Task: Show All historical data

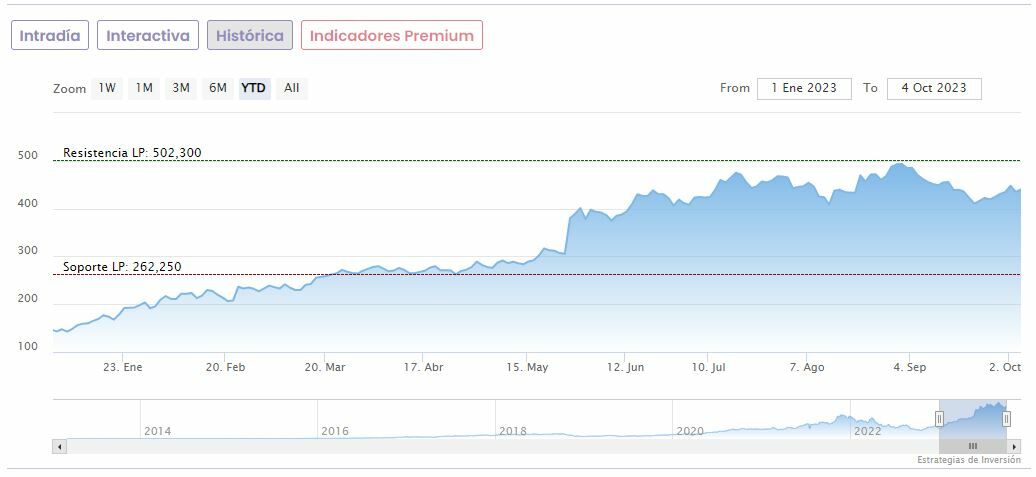Action: pyautogui.click(x=291, y=88)
